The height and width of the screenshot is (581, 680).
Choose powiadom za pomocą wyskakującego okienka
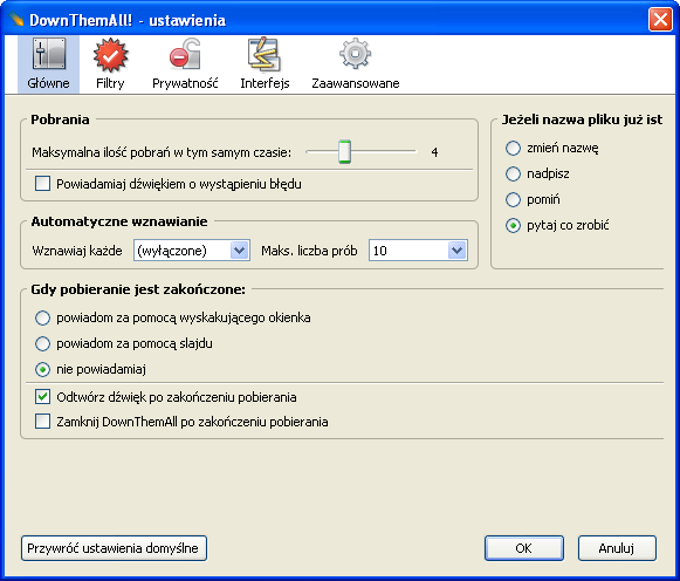click(42, 318)
